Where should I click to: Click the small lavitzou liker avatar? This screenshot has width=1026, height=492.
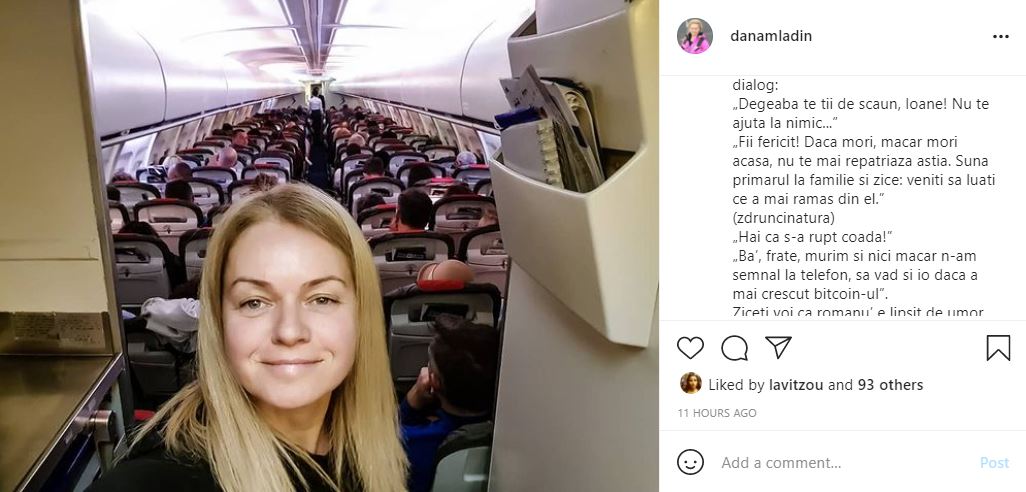pos(690,383)
